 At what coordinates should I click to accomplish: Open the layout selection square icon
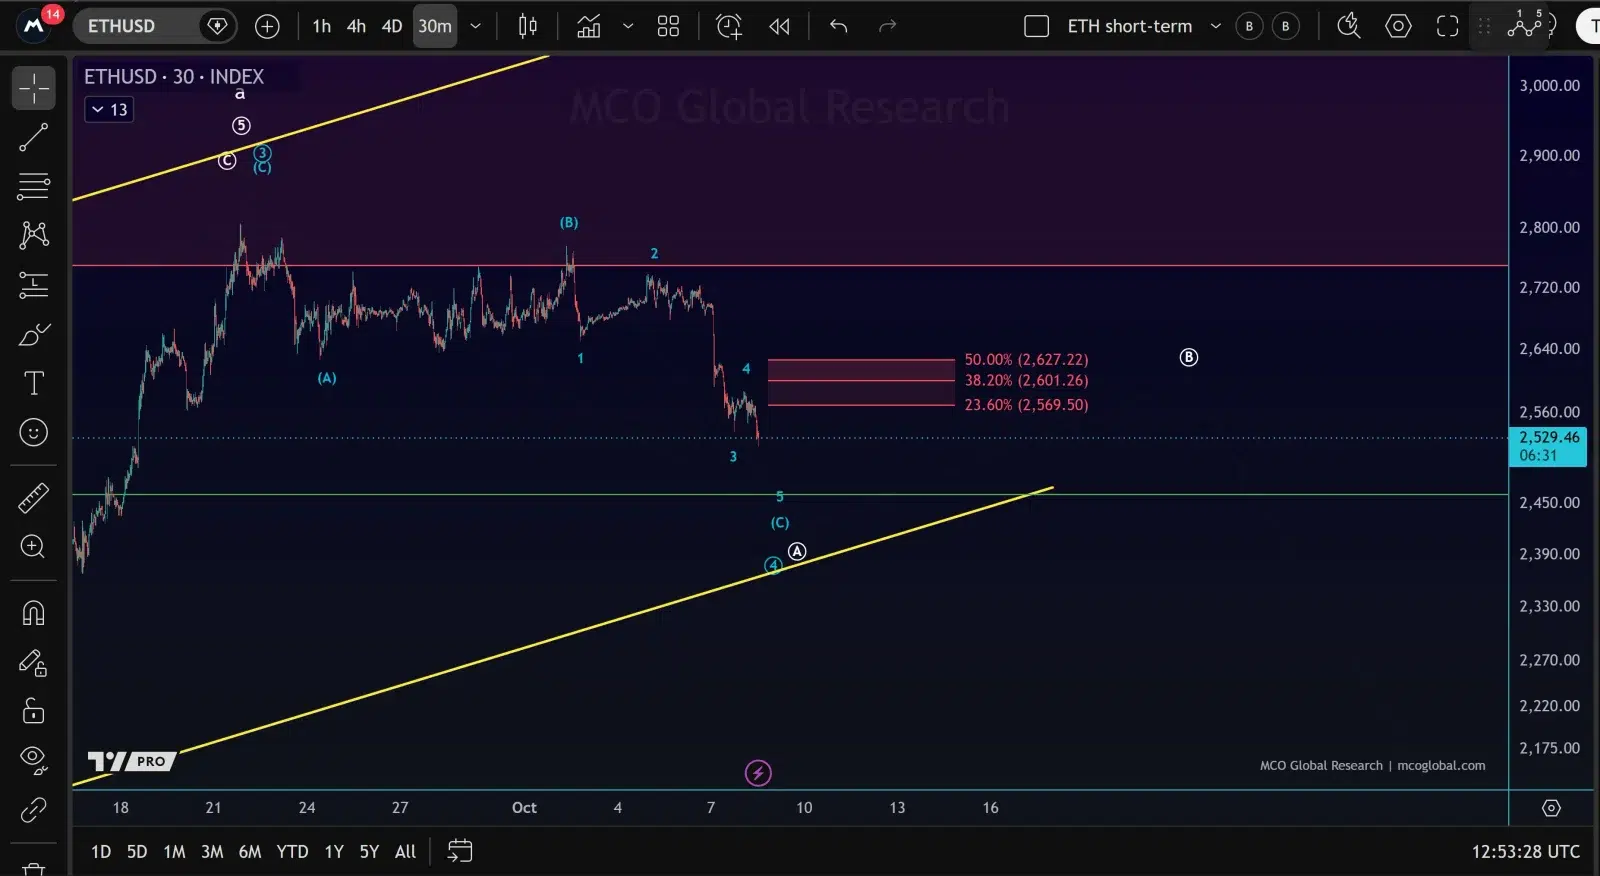pos(1037,26)
